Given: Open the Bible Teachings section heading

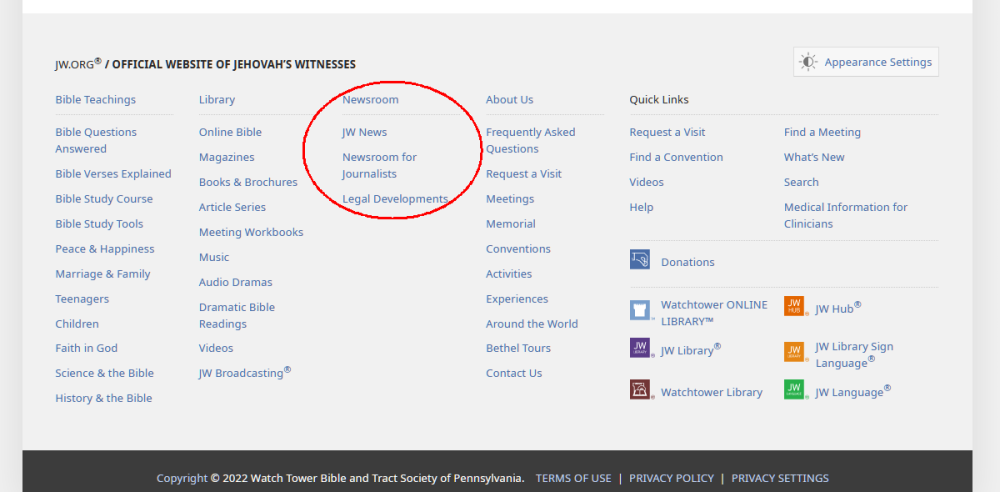Looking at the screenshot, I should click(95, 100).
